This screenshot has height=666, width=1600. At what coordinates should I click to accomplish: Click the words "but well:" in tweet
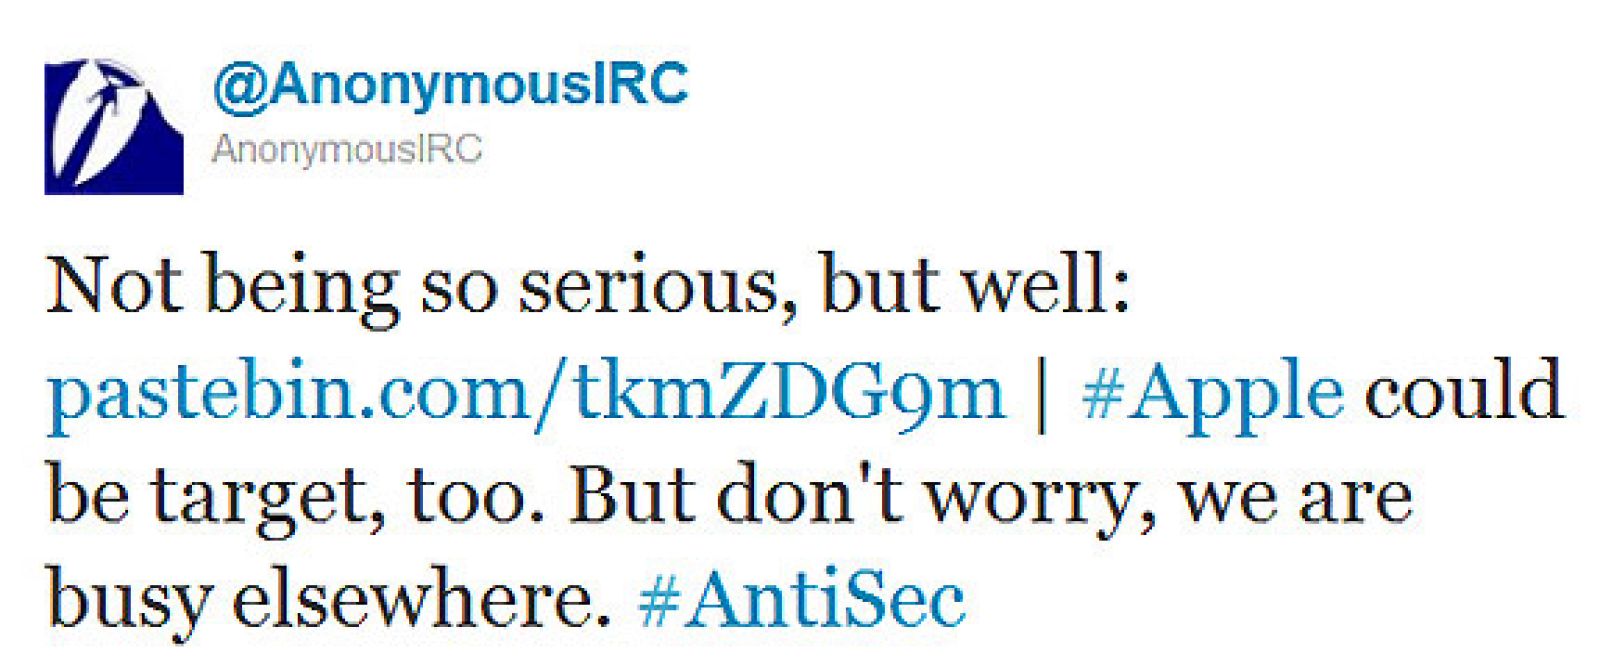pyautogui.click(x=975, y=286)
